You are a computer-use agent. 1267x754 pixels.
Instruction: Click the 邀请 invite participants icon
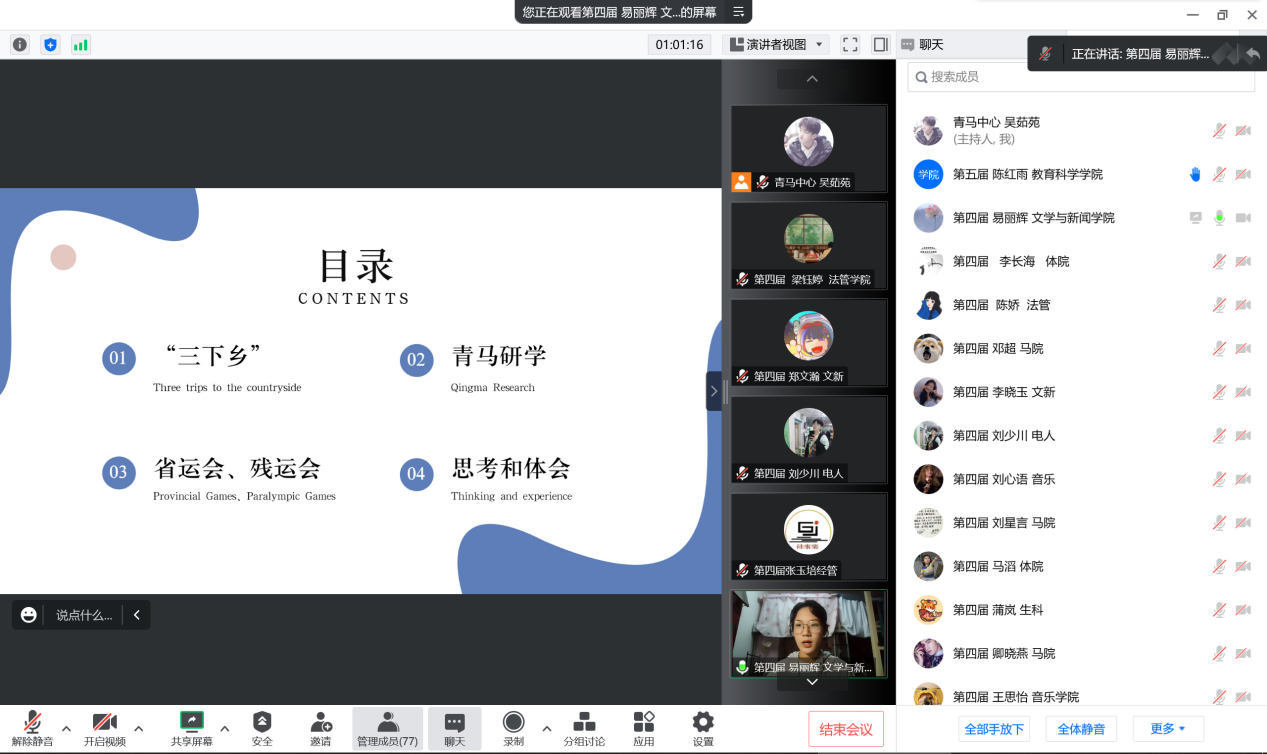[321, 722]
